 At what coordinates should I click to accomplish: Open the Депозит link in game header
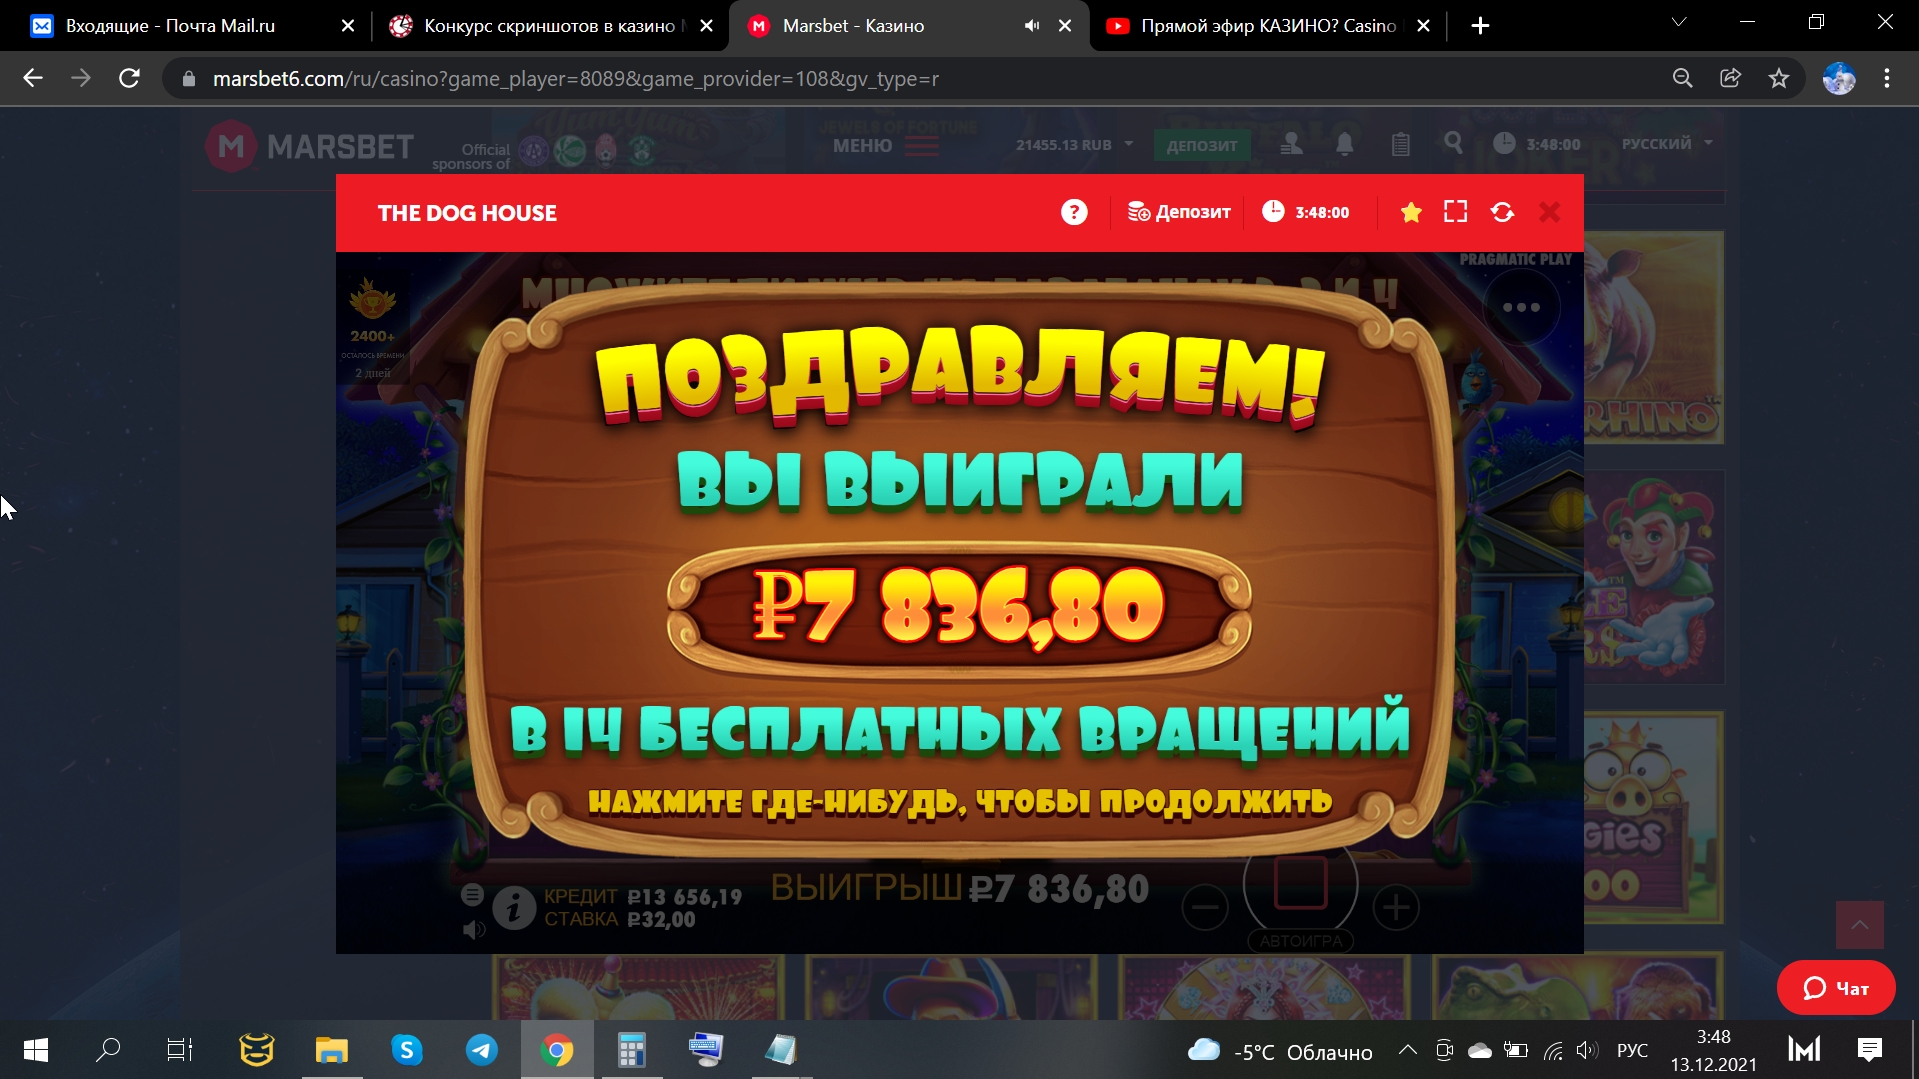[x=1180, y=212]
